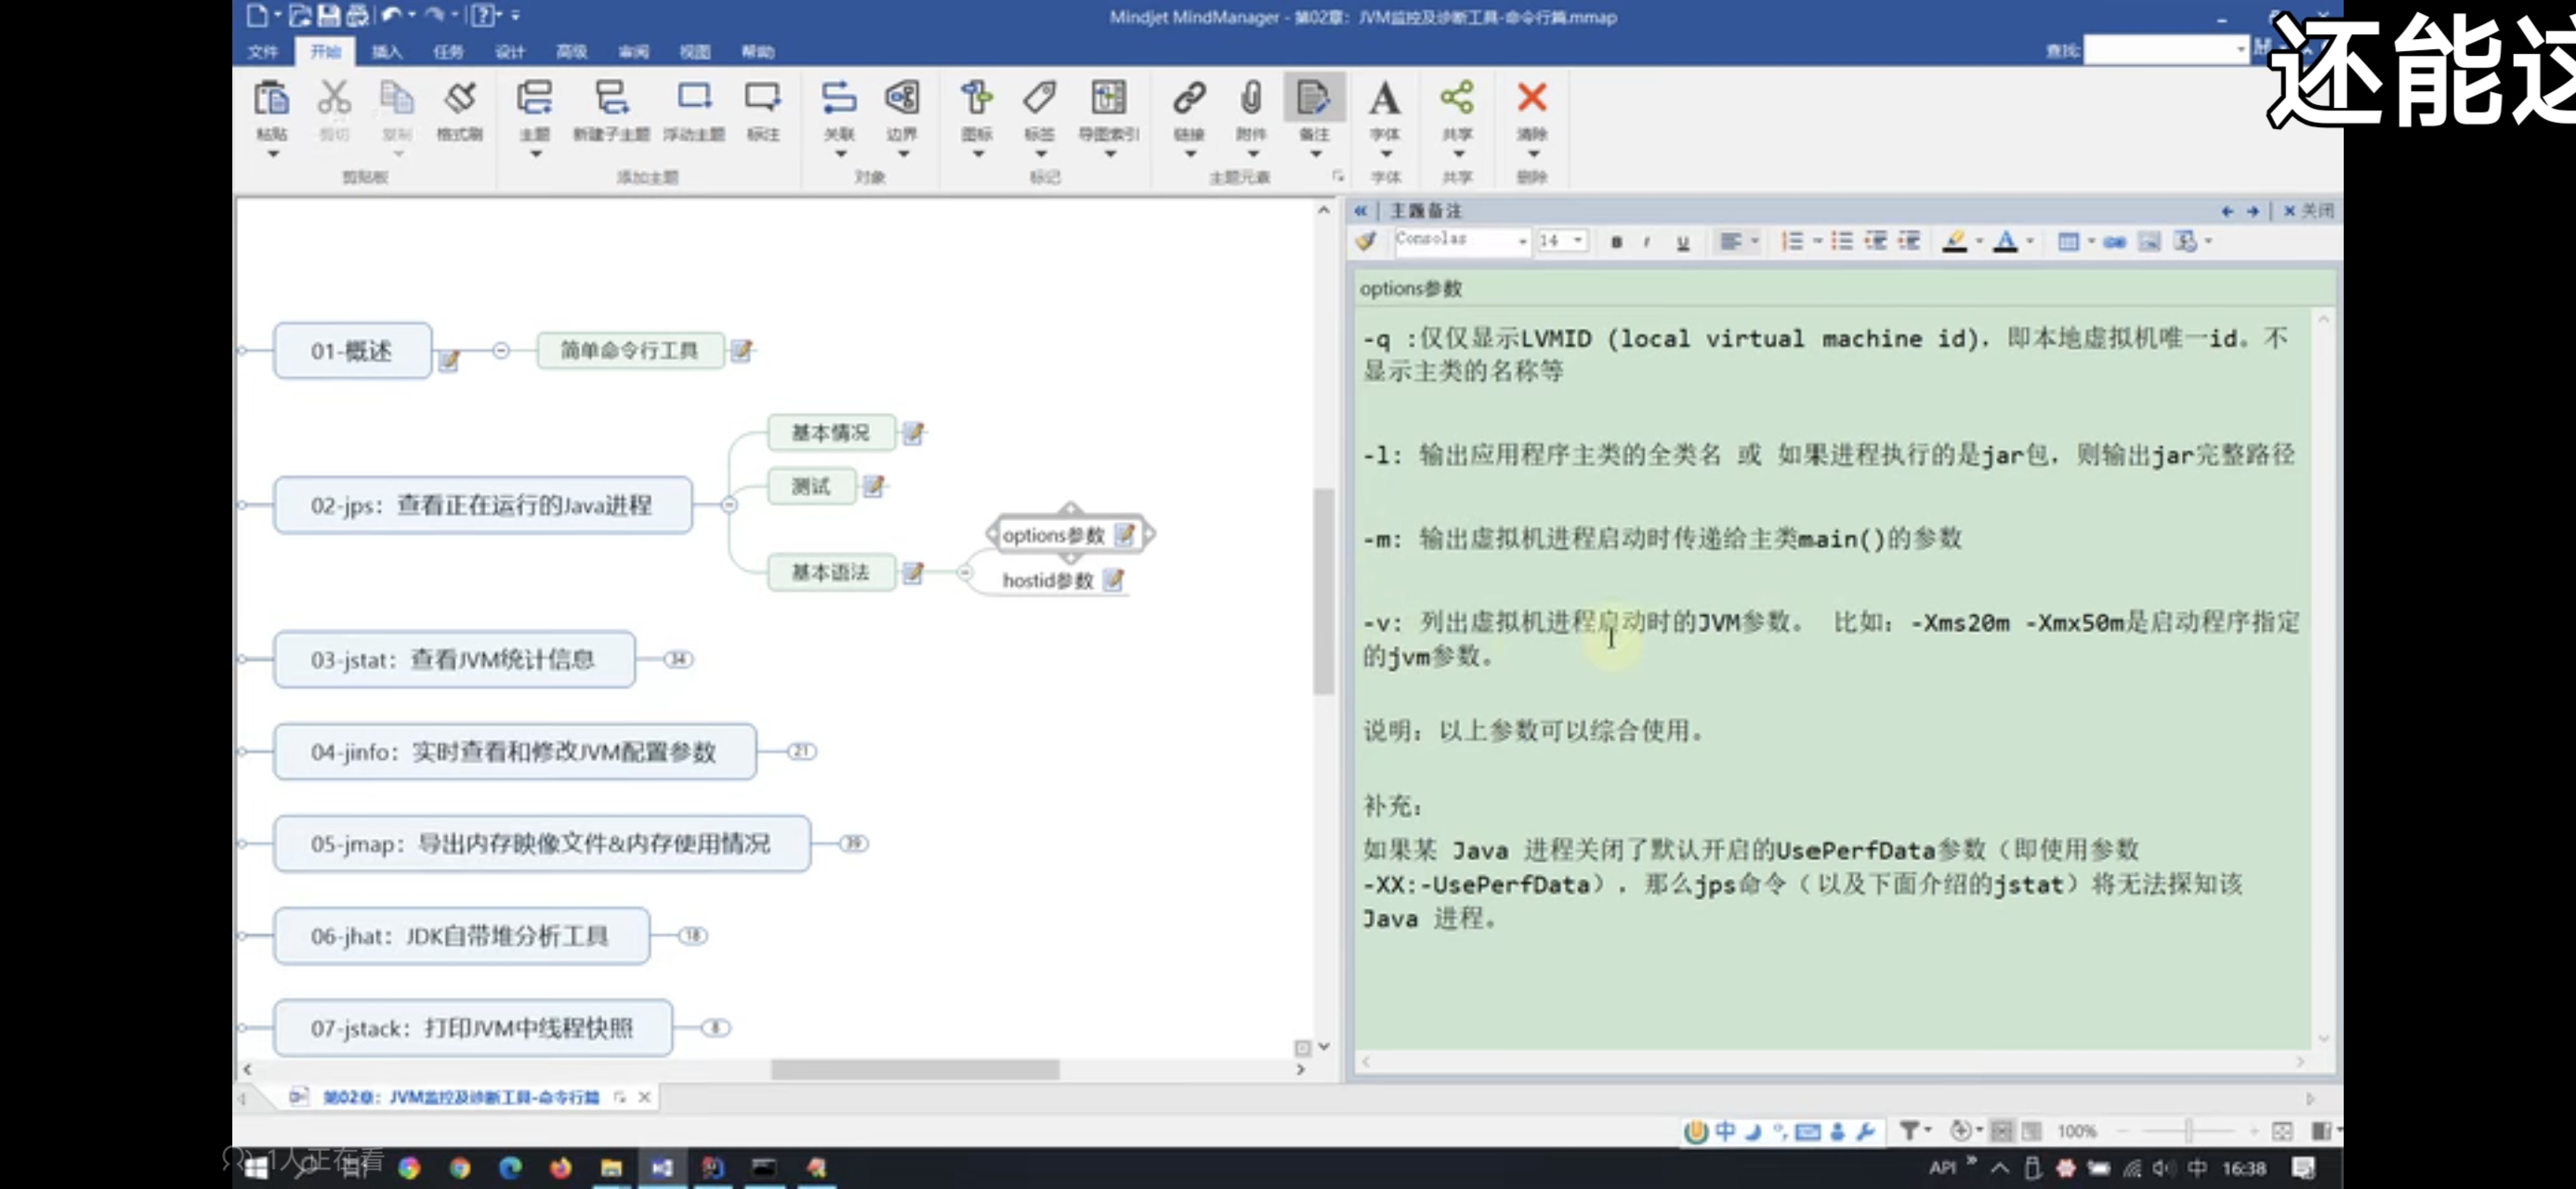Screen dimensions: 2576x1189
Task: Select the 04-jinfo topic node
Action: 513,752
